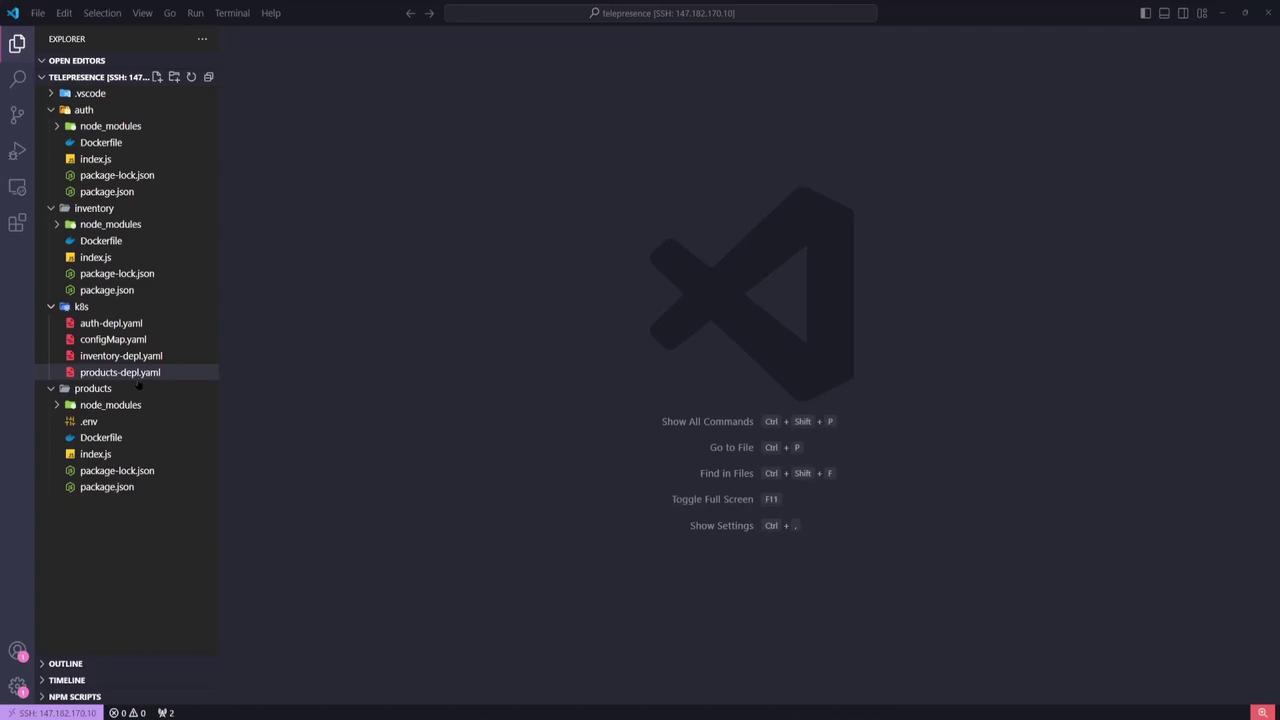This screenshot has height=720, width=1280.
Task: Click the forwarded ports status item
Action: 166,713
